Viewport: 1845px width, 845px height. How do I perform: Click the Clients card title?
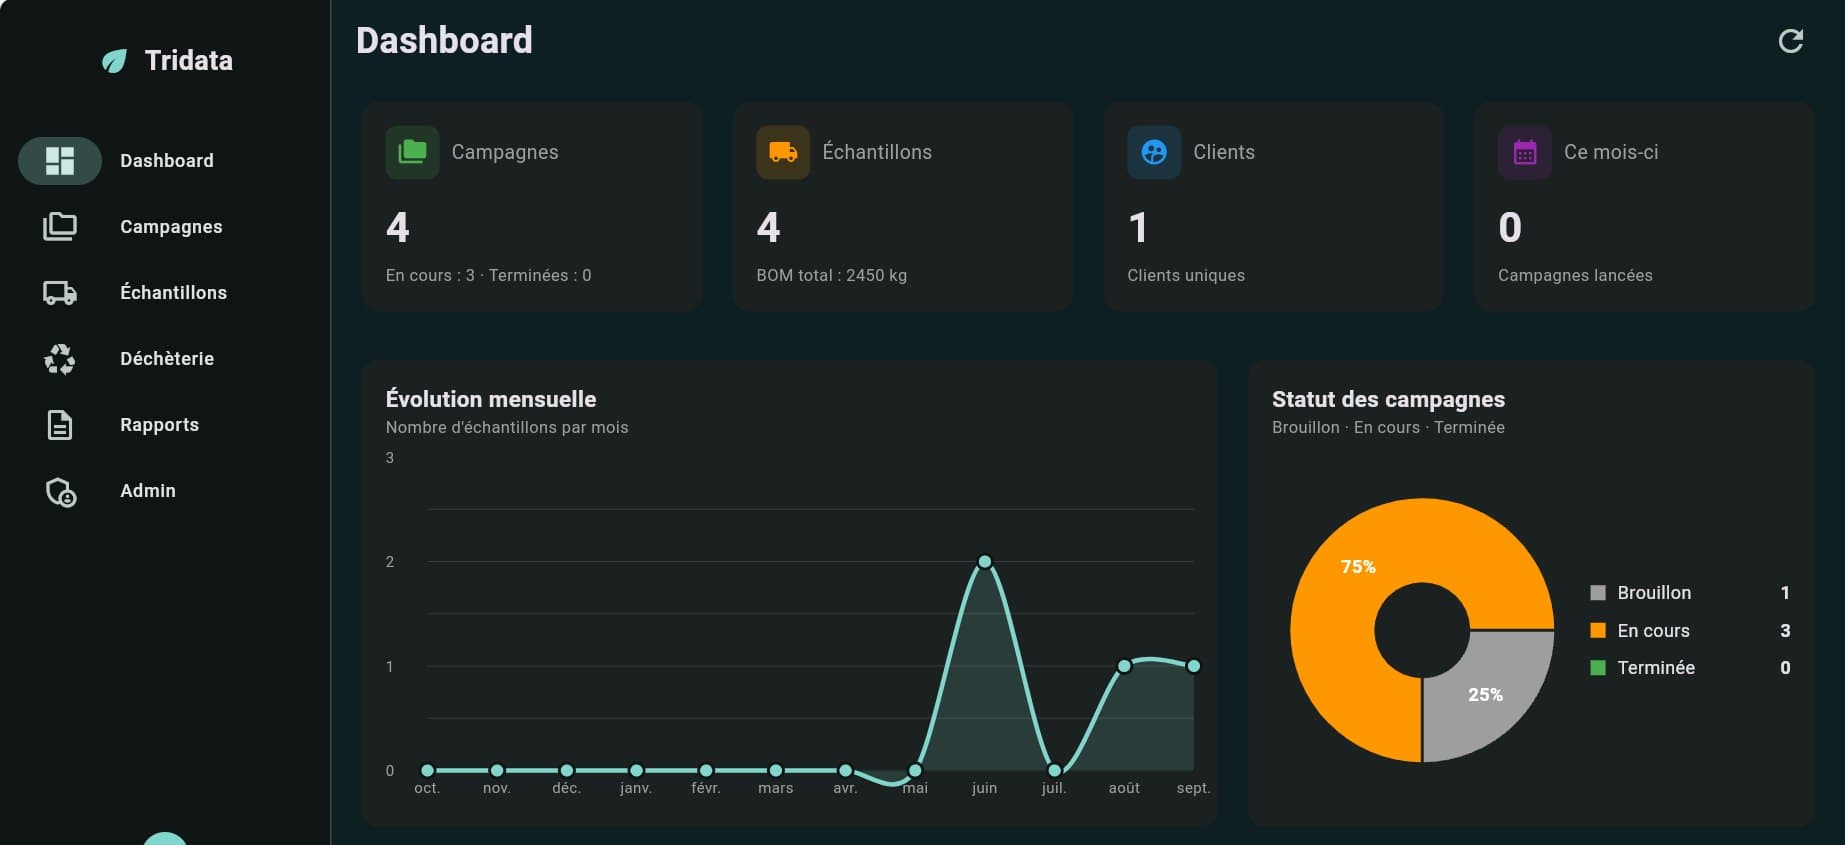(1224, 152)
